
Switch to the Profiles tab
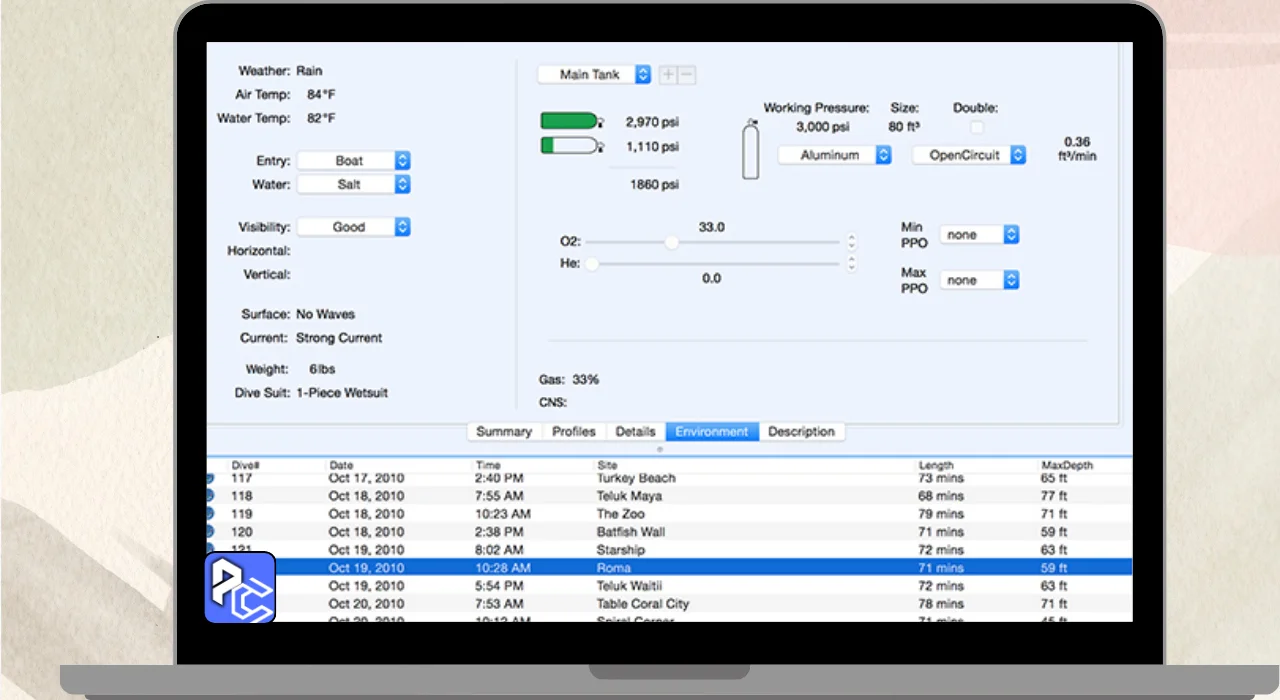coord(574,432)
